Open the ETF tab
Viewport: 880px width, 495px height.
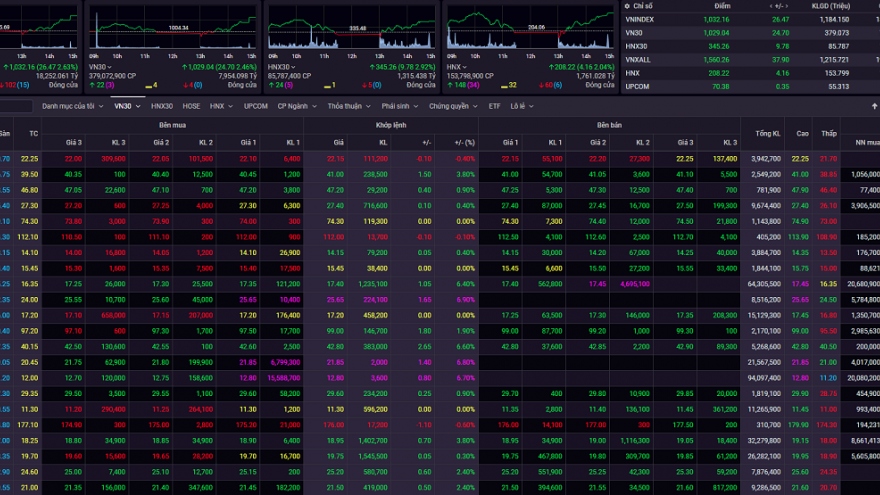(494, 105)
